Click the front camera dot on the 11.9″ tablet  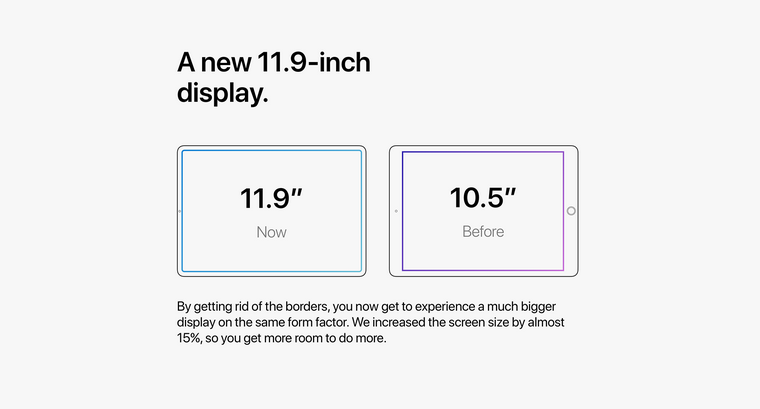(180, 211)
